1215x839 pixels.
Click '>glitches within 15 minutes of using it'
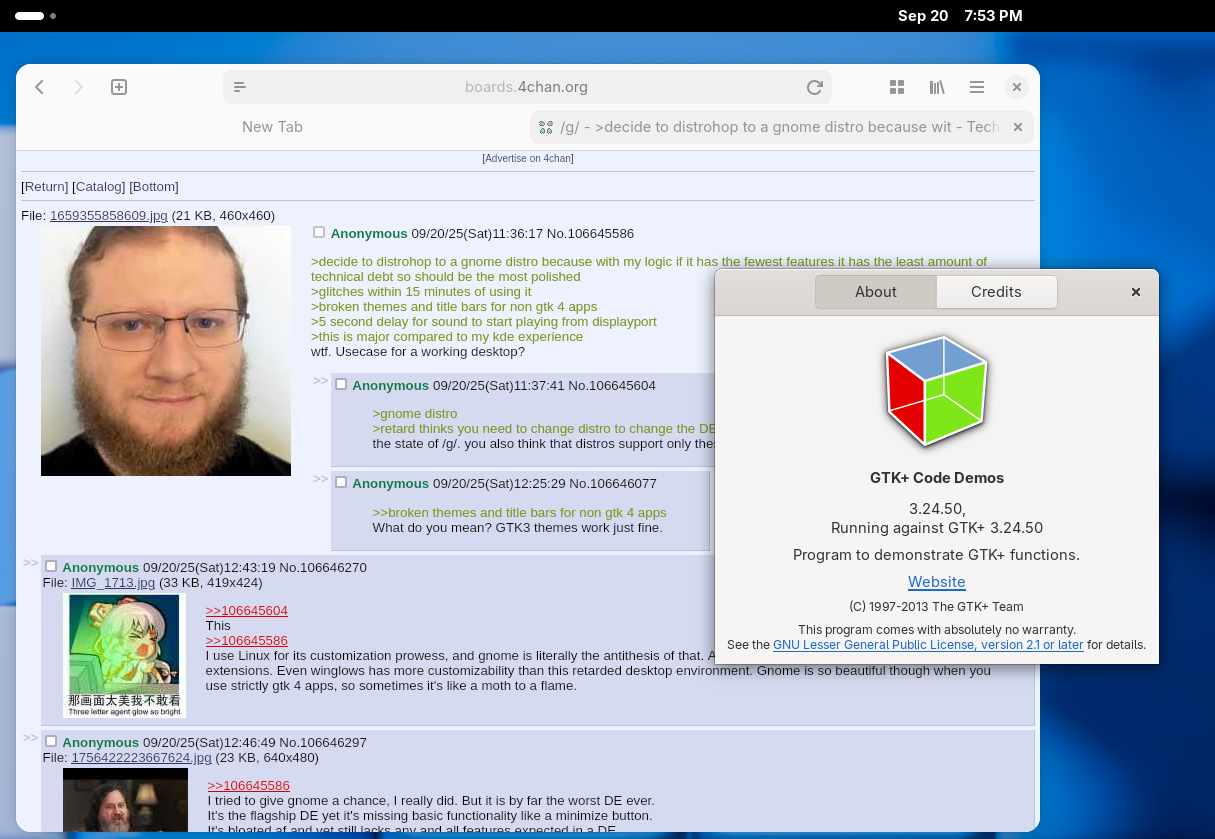click(421, 292)
